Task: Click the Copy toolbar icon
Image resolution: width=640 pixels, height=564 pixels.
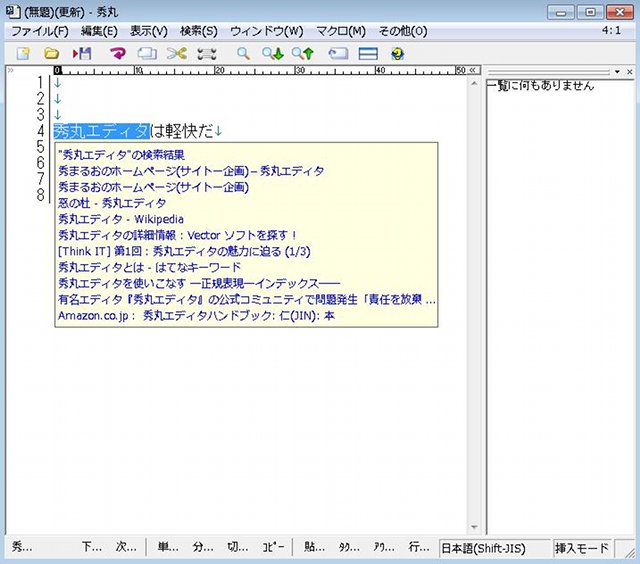Action: (147, 53)
